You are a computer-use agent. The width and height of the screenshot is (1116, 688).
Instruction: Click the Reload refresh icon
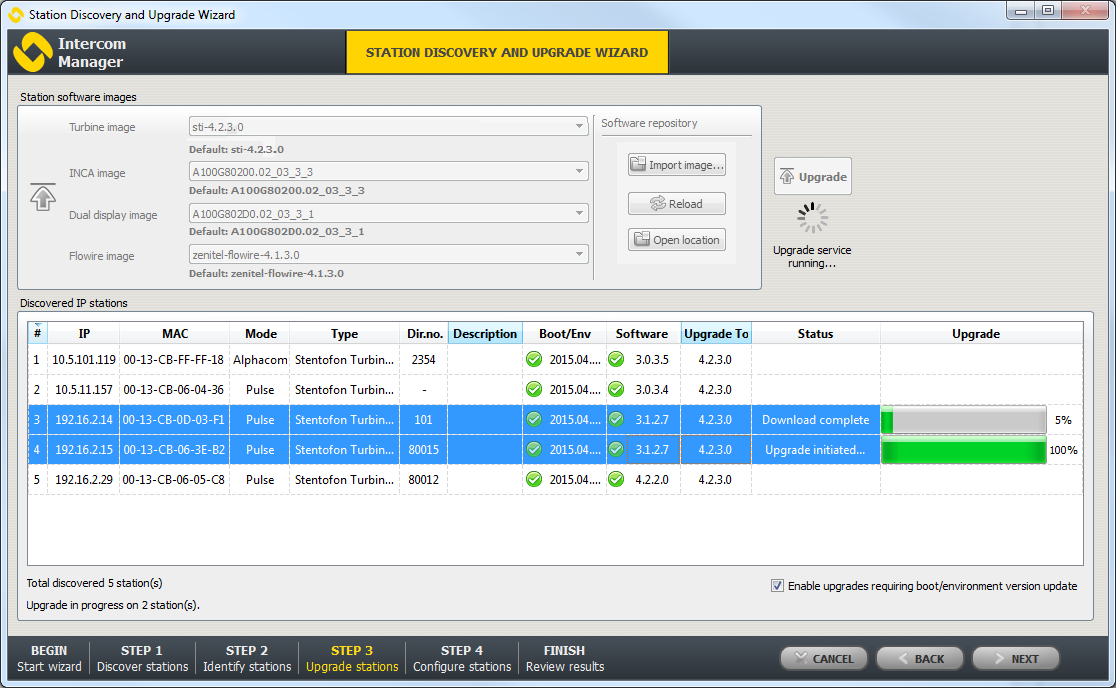click(x=657, y=204)
